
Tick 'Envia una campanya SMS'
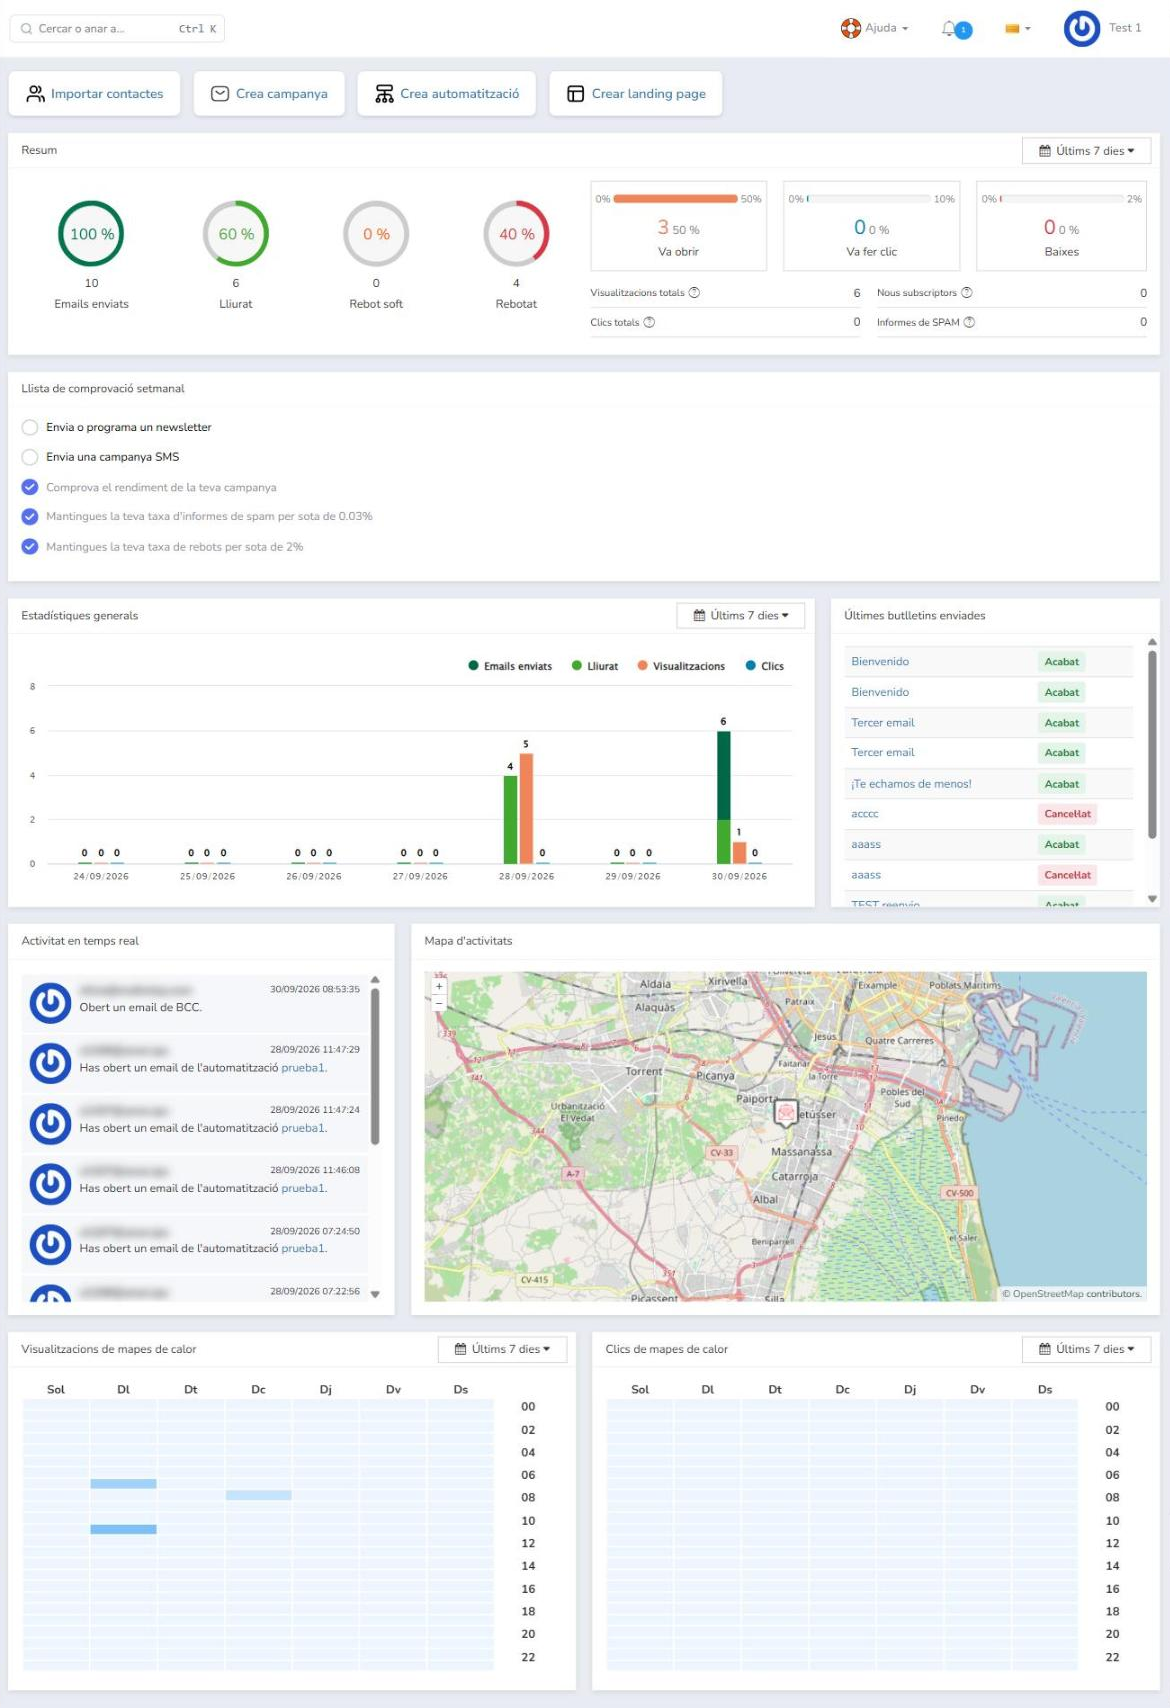(30, 457)
